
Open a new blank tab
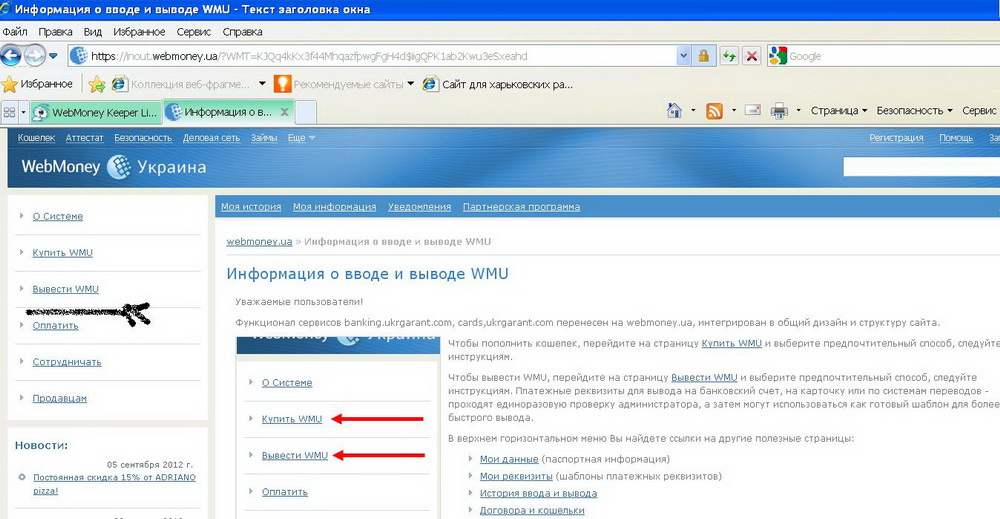(x=305, y=112)
